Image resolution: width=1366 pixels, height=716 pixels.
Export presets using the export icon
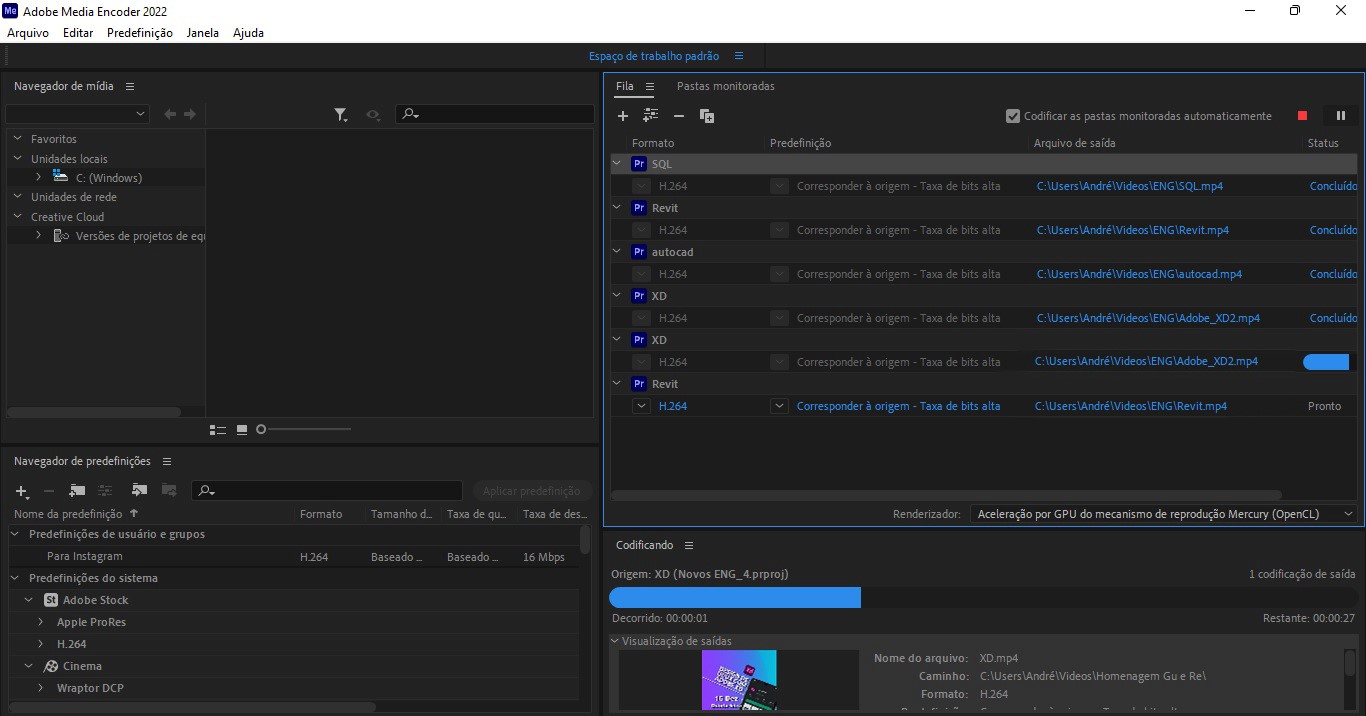coord(169,490)
